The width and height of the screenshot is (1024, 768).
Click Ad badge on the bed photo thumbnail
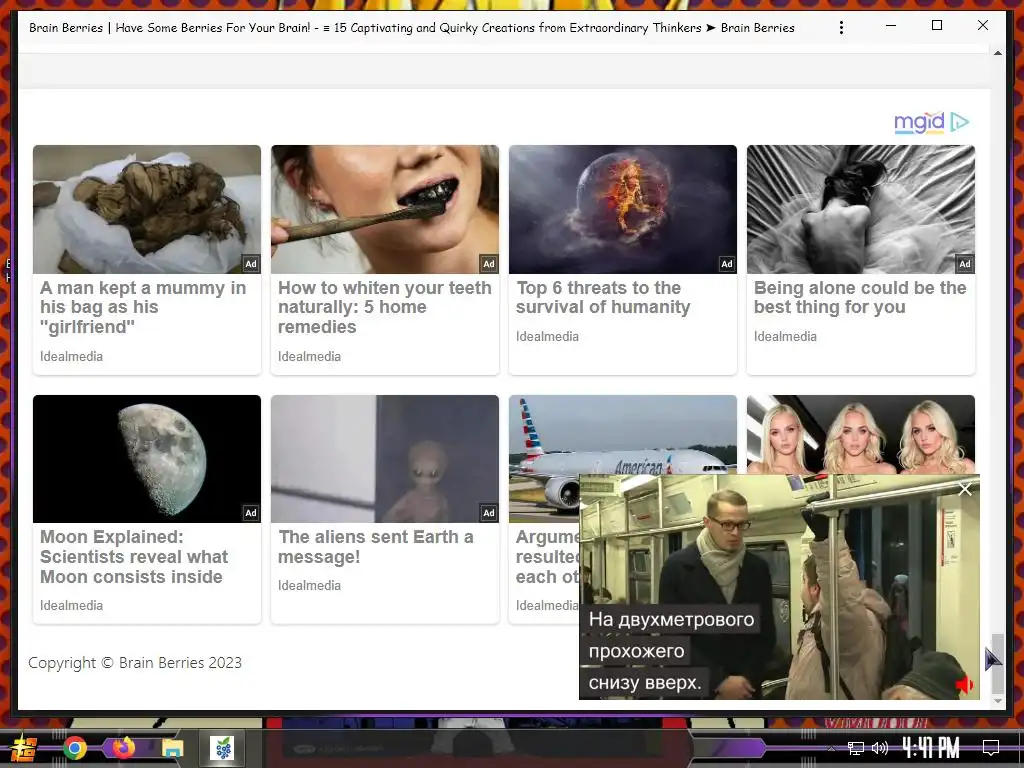point(965,264)
